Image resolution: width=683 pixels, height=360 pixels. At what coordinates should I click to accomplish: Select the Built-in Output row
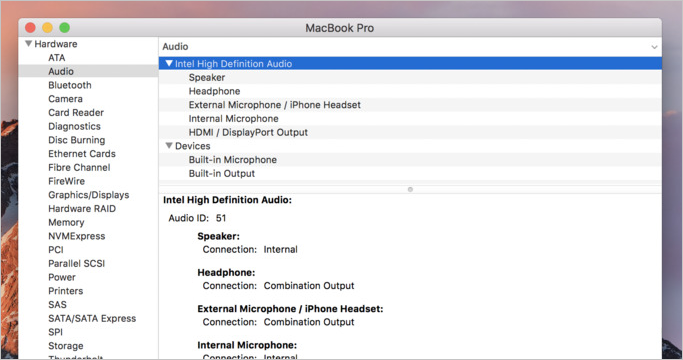pos(410,173)
